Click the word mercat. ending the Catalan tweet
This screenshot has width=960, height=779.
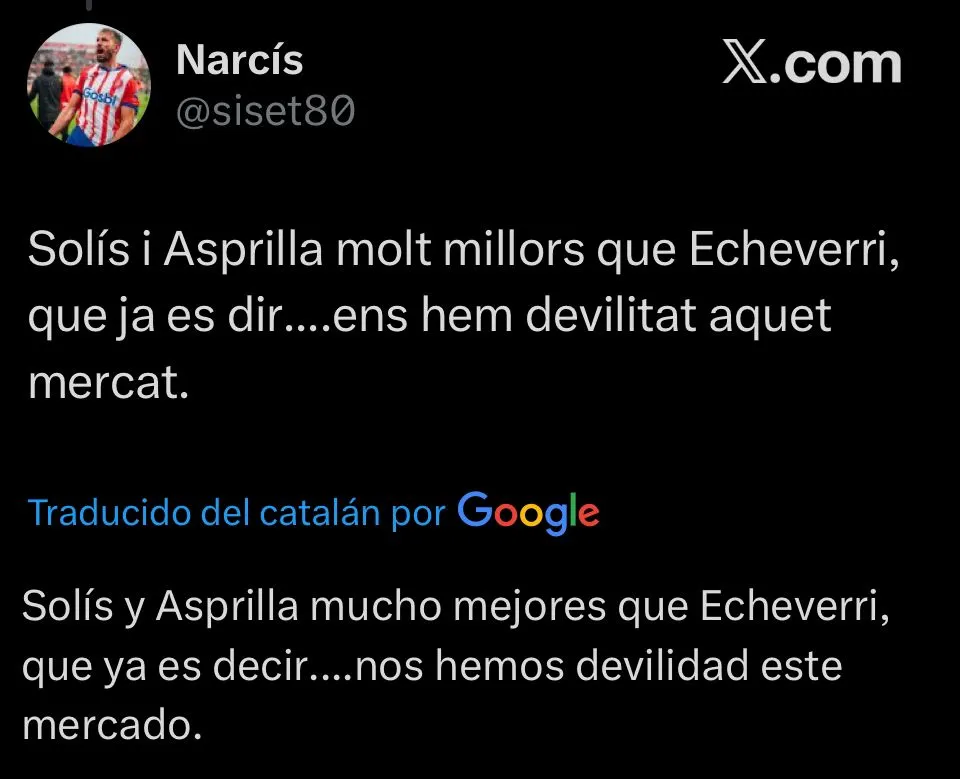coord(108,382)
